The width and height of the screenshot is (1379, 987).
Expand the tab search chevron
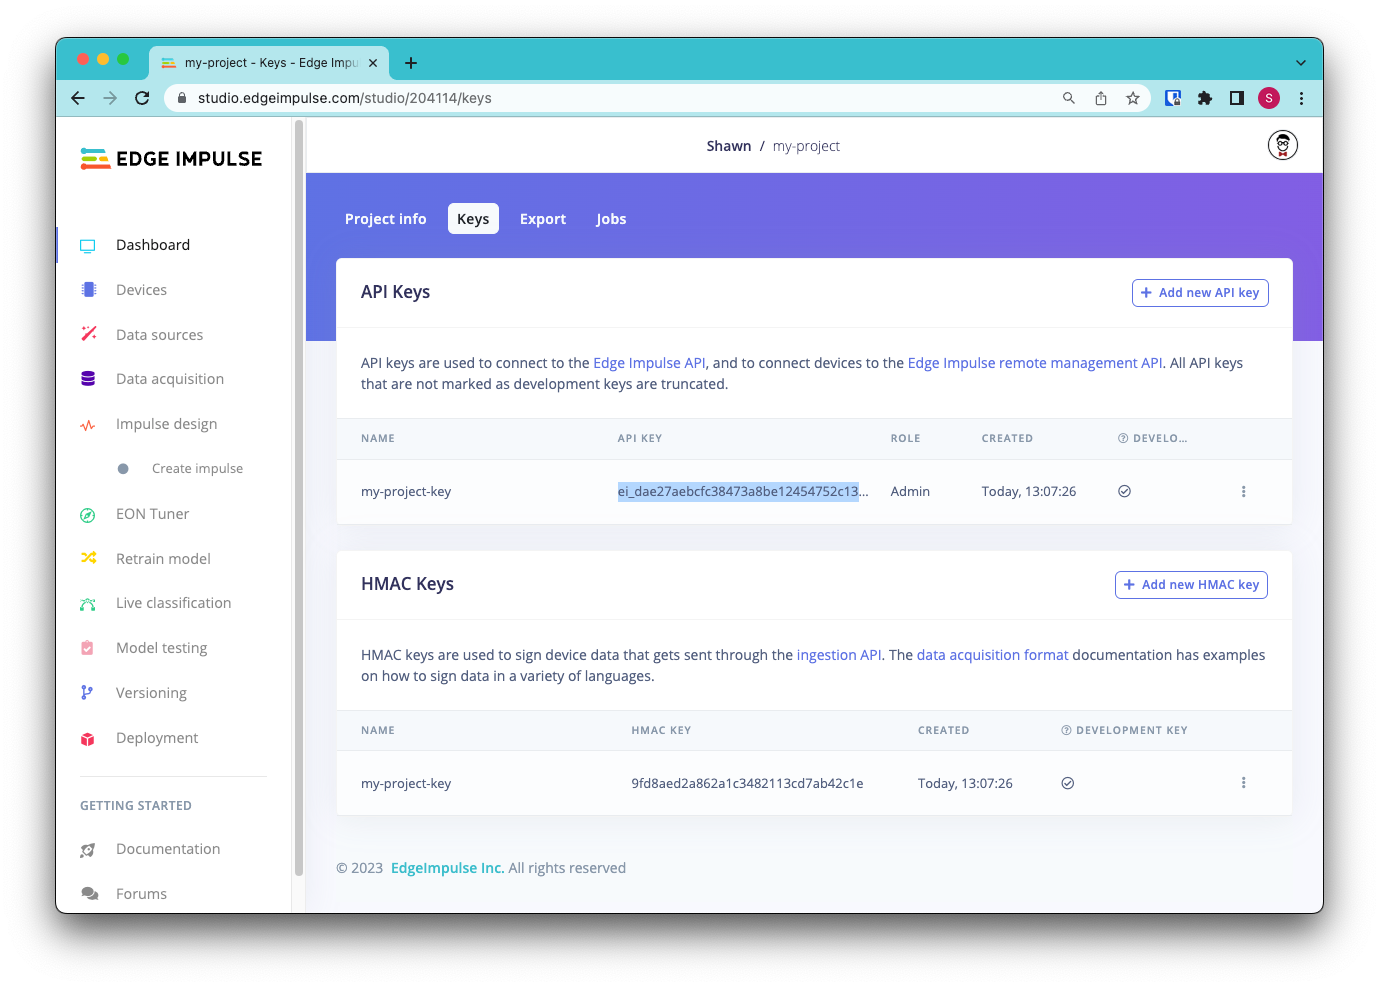1301,62
